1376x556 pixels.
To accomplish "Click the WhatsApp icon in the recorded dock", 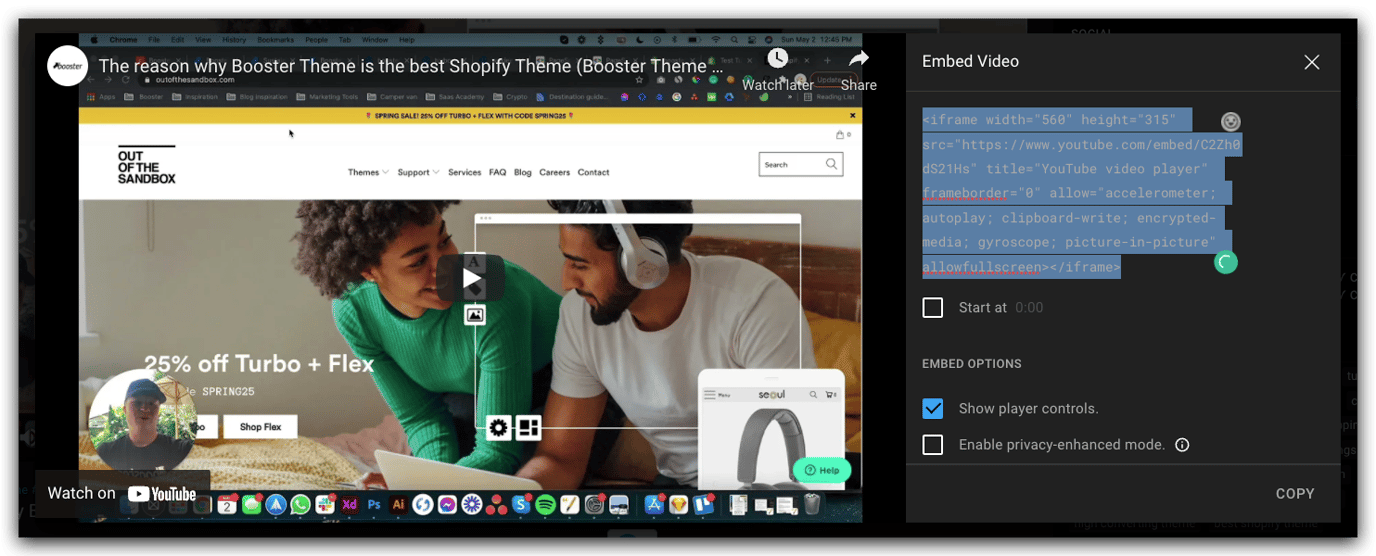I will (301, 505).
